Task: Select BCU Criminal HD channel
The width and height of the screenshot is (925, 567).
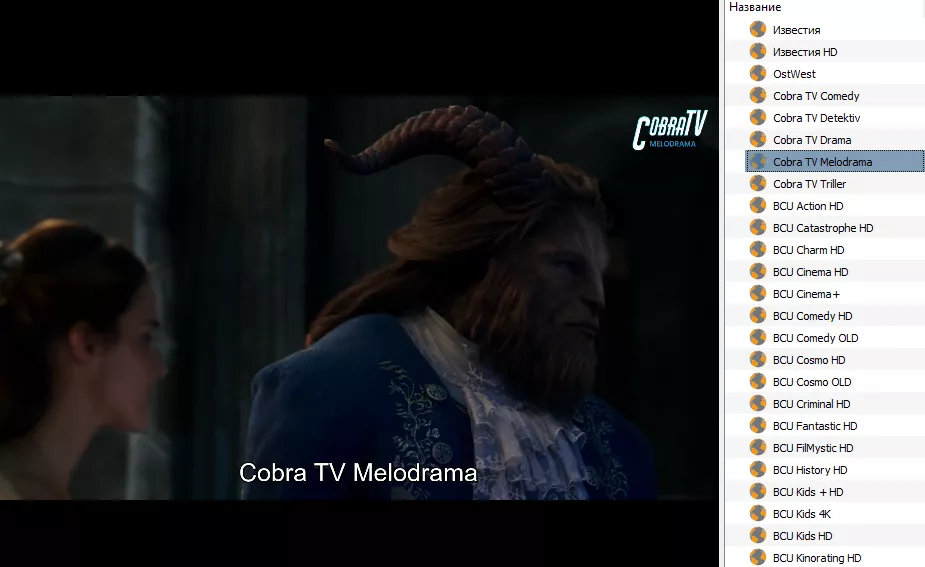Action: [811, 404]
